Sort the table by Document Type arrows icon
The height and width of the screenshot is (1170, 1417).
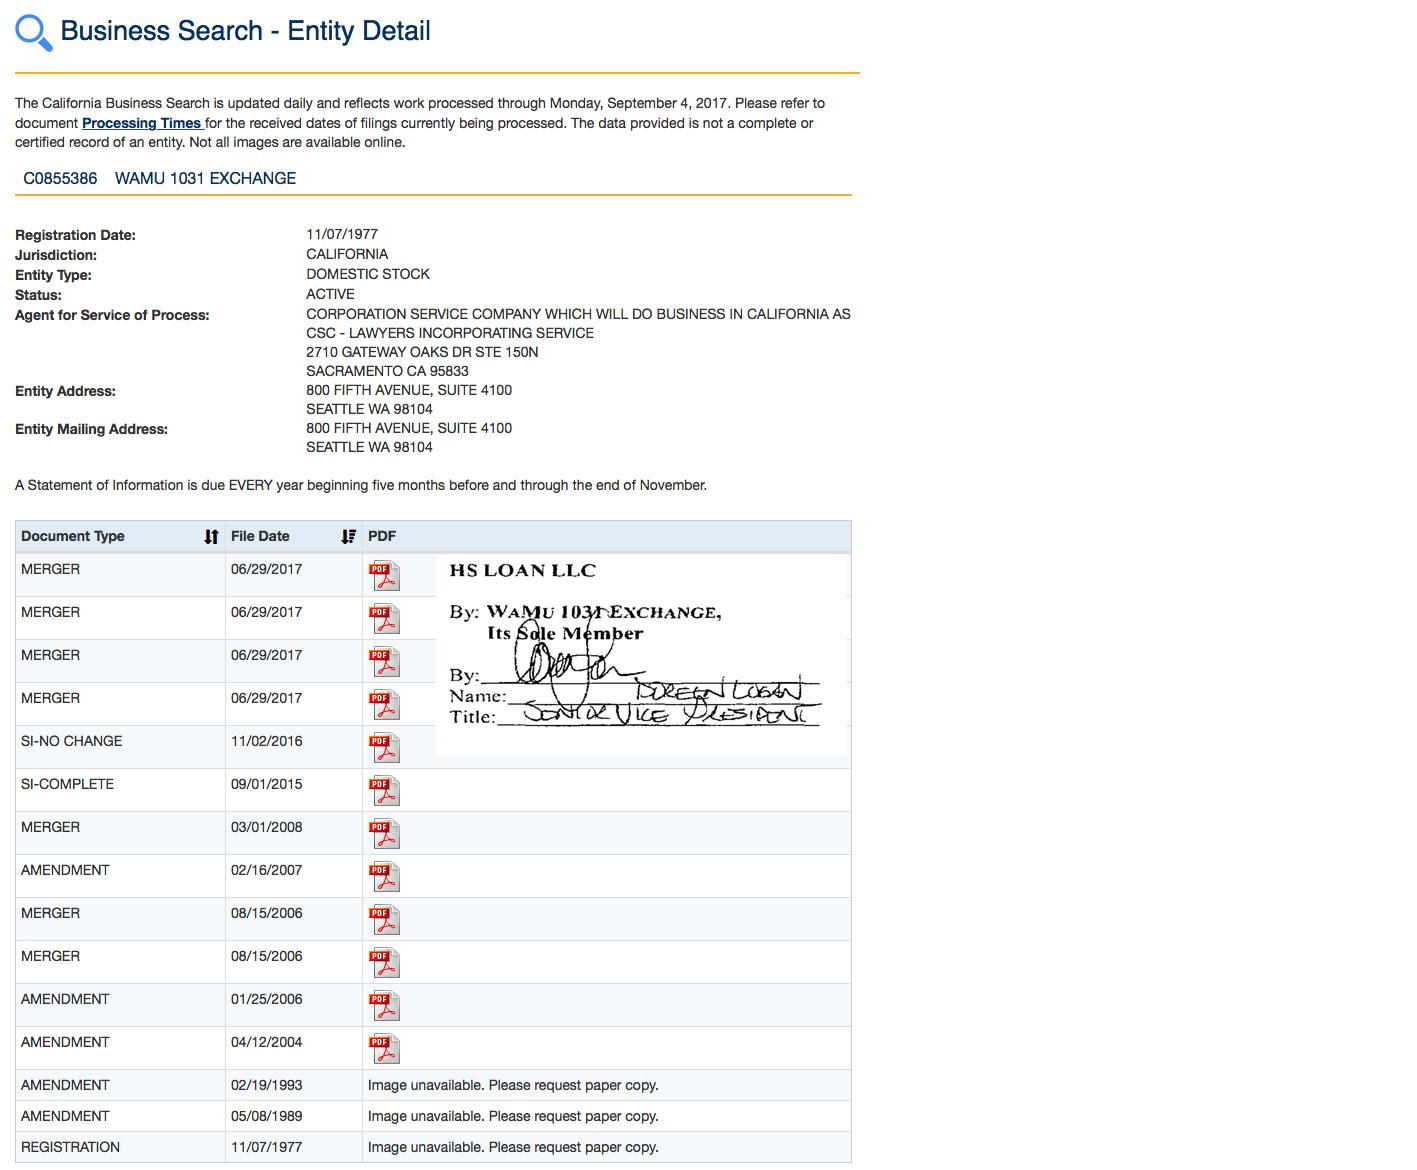[211, 537]
